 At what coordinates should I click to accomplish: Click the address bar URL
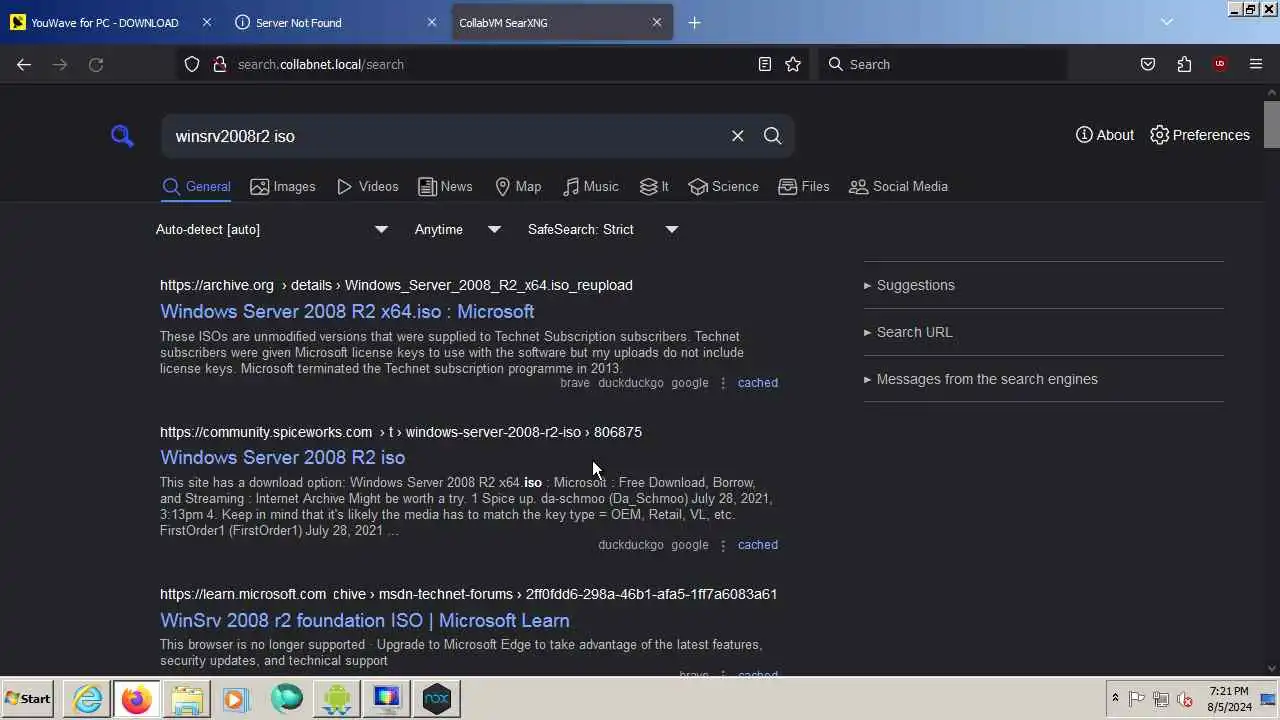321,64
